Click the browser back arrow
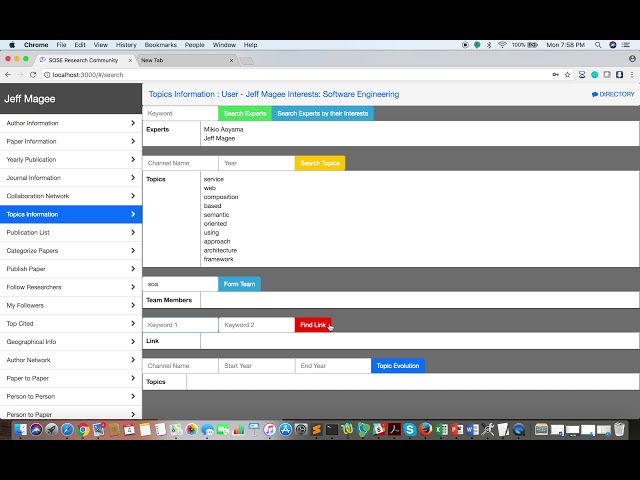Viewport: 640px width, 480px height. [x=8, y=75]
